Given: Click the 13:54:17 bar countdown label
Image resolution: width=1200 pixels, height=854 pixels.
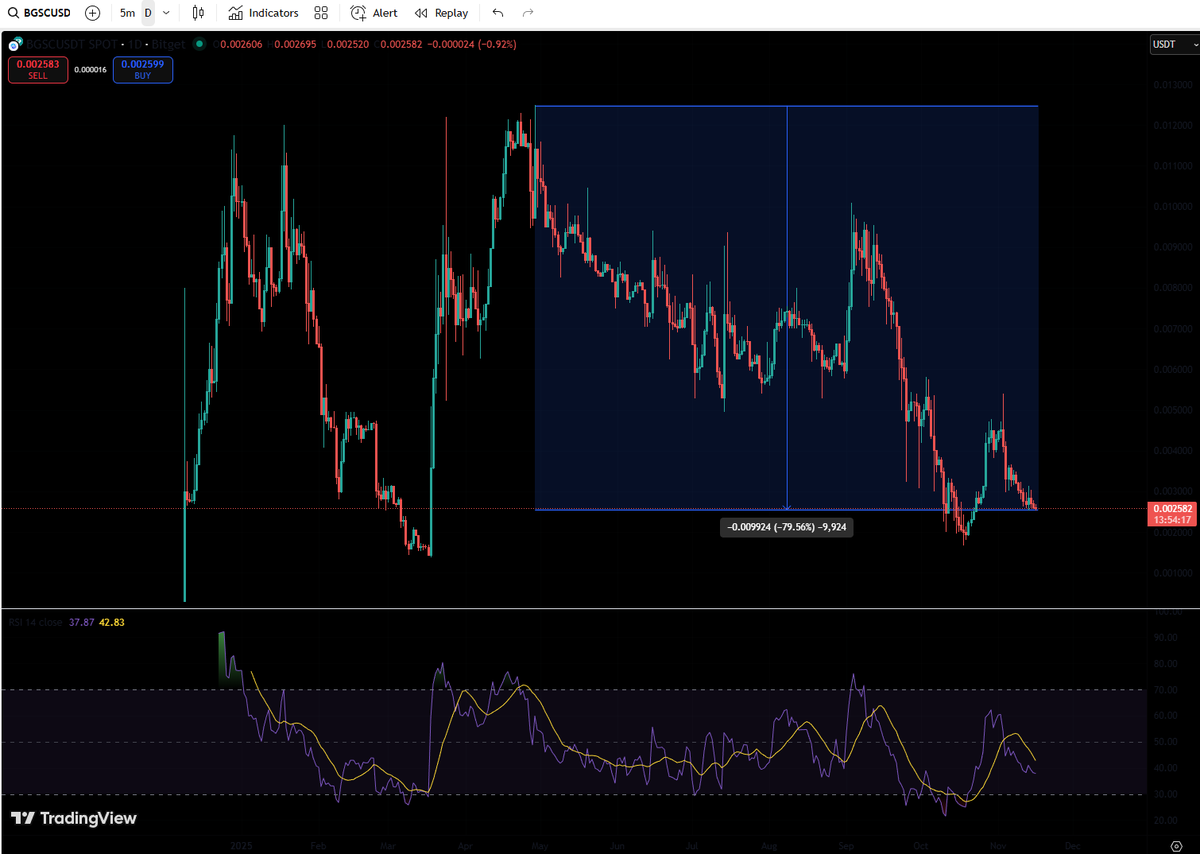Looking at the screenshot, I should click(x=1172, y=520).
